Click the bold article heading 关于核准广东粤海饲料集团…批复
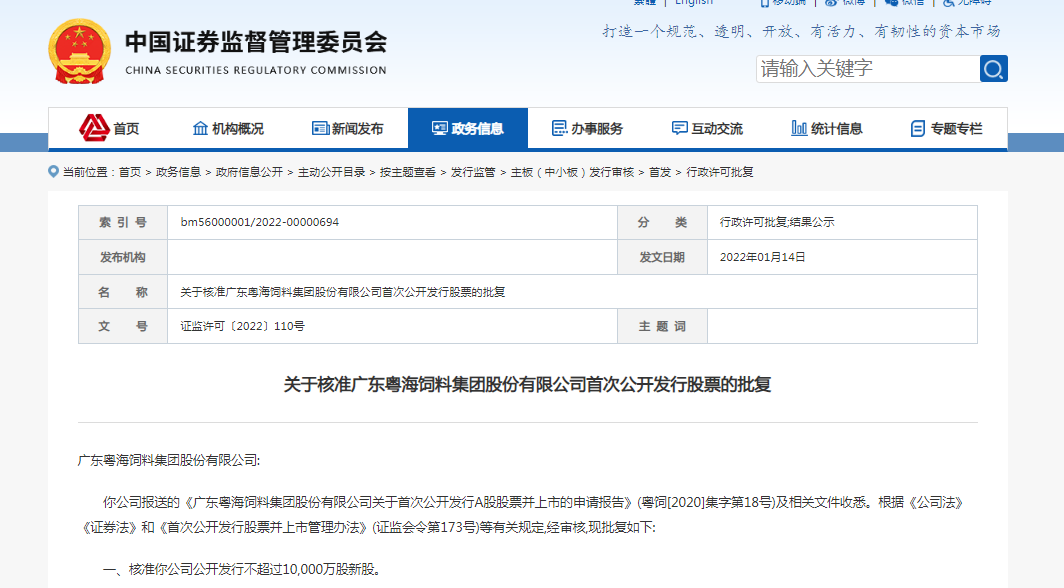The width and height of the screenshot is (1064, 588). (527, 385)
